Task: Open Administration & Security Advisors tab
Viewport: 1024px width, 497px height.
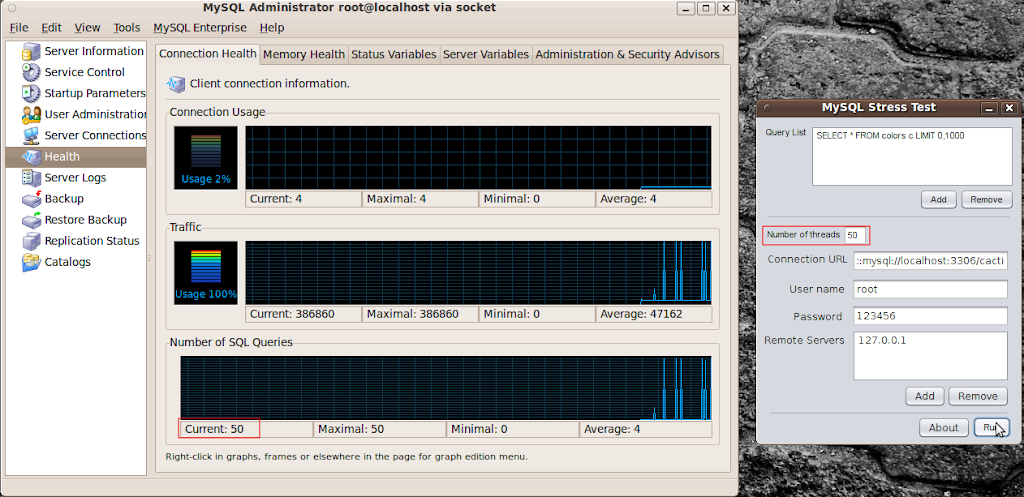Action: click(628, 55)
